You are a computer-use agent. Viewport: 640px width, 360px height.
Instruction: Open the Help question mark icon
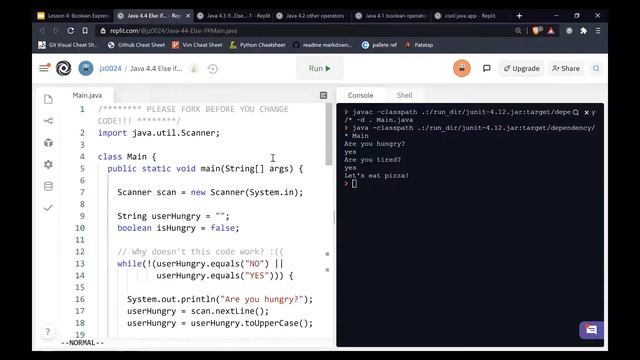click(x=48, y=331)
